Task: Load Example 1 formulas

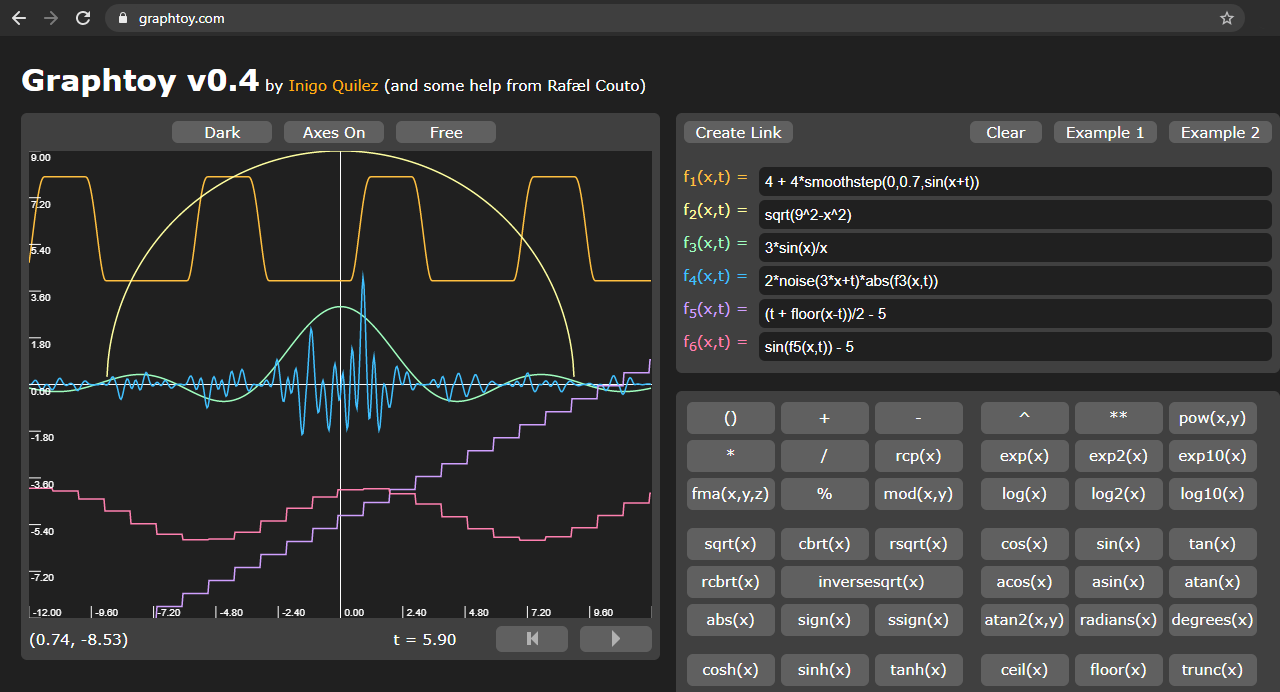Action: coord(1105,132)
